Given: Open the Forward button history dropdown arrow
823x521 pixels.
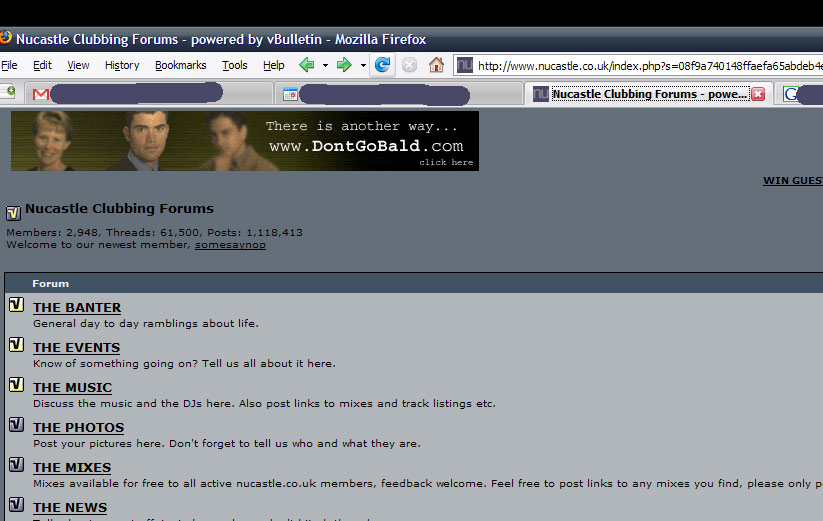Looking at the screenshot, I should point(363,66).
